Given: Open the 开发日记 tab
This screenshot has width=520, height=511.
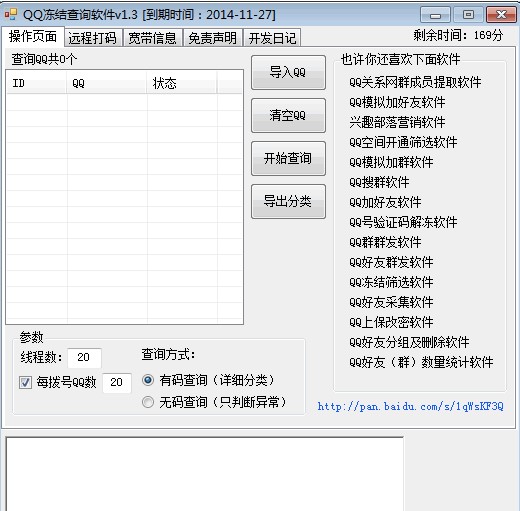Looking at the screenshot, I should (272, 38).
